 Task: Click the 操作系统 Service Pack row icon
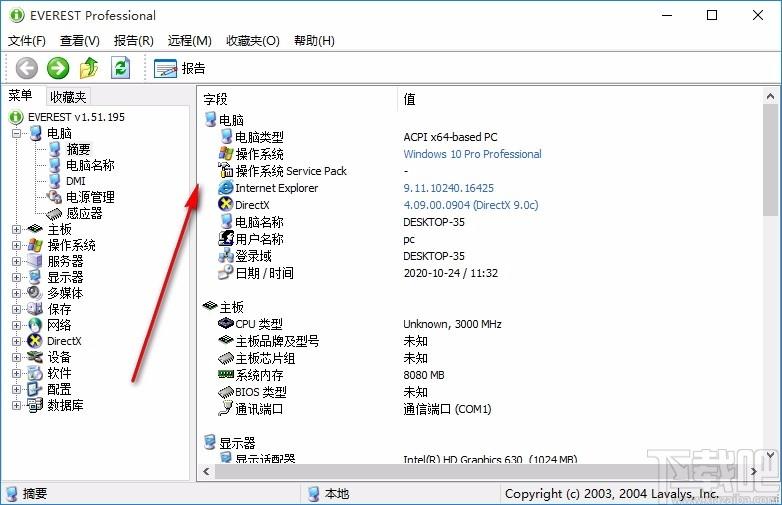pos(226,170)
